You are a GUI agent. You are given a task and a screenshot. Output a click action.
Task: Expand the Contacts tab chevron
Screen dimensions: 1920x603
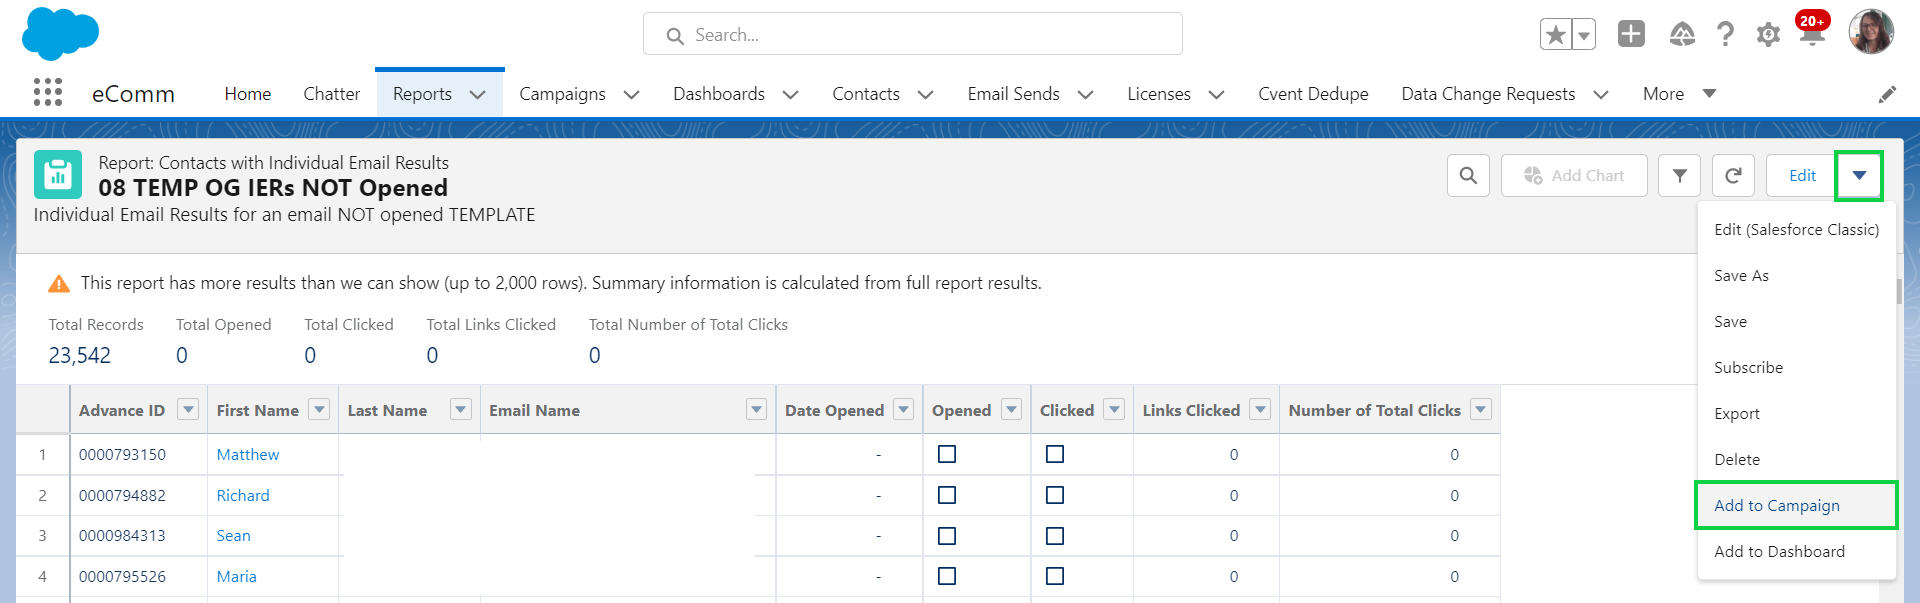tap(925, 95)
